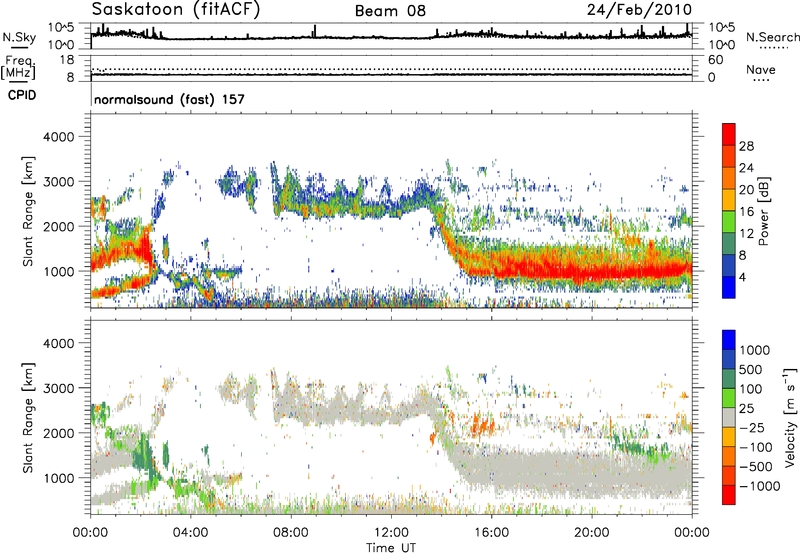Click the 20:00 time tick label
Screen dimensions: 800x554
pos(592,533)
